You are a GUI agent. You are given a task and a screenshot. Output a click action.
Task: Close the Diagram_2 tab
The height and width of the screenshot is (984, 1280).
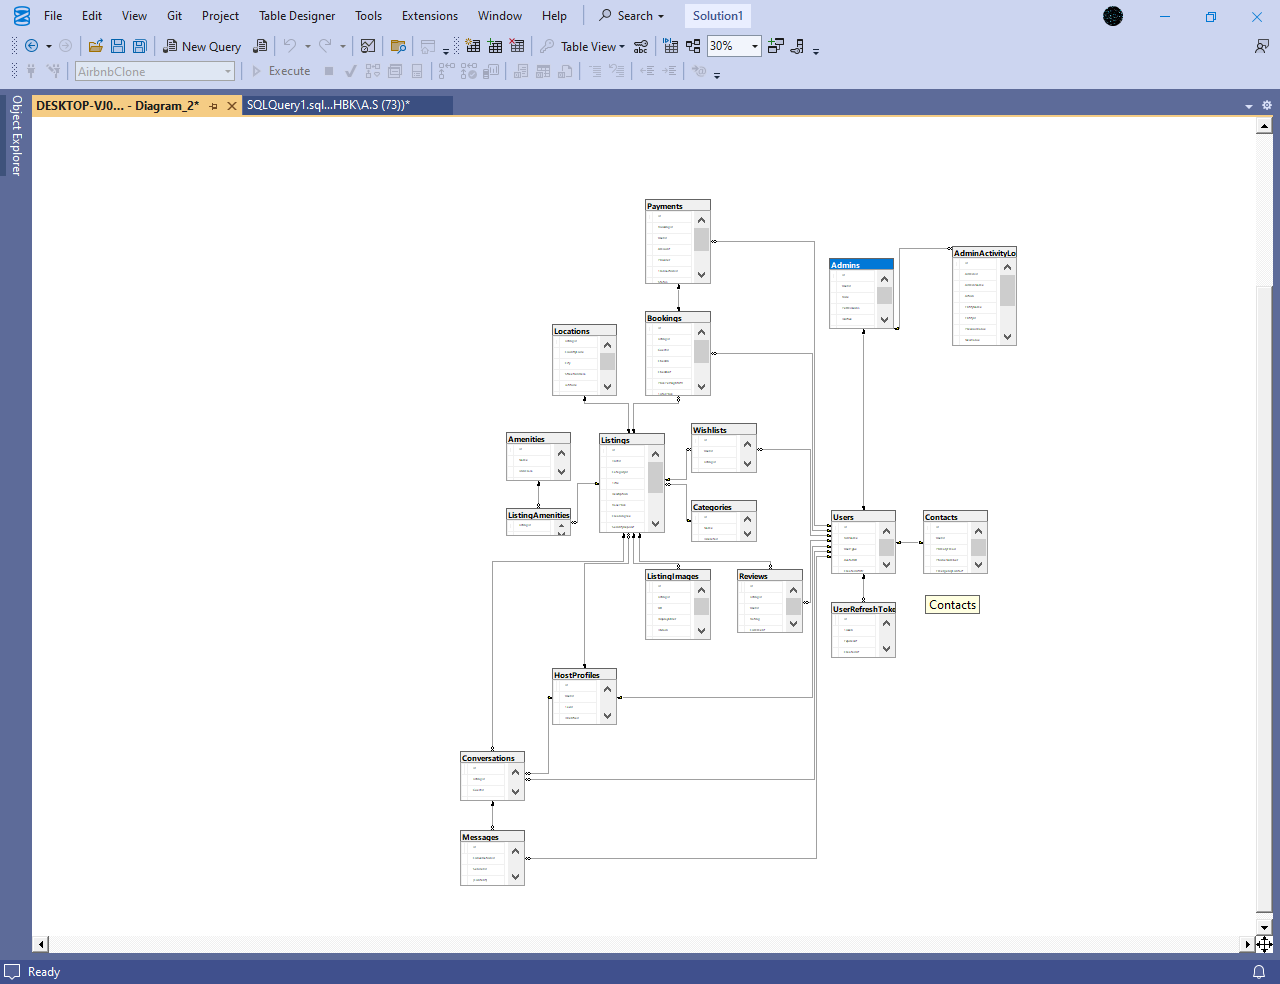pos(232,106)
